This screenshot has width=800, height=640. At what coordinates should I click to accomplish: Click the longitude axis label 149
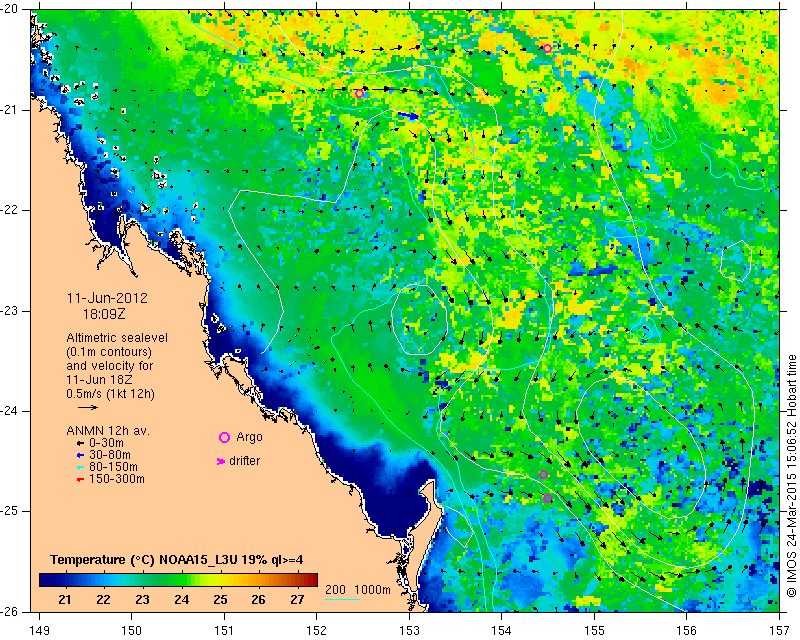tap(39, 631)
